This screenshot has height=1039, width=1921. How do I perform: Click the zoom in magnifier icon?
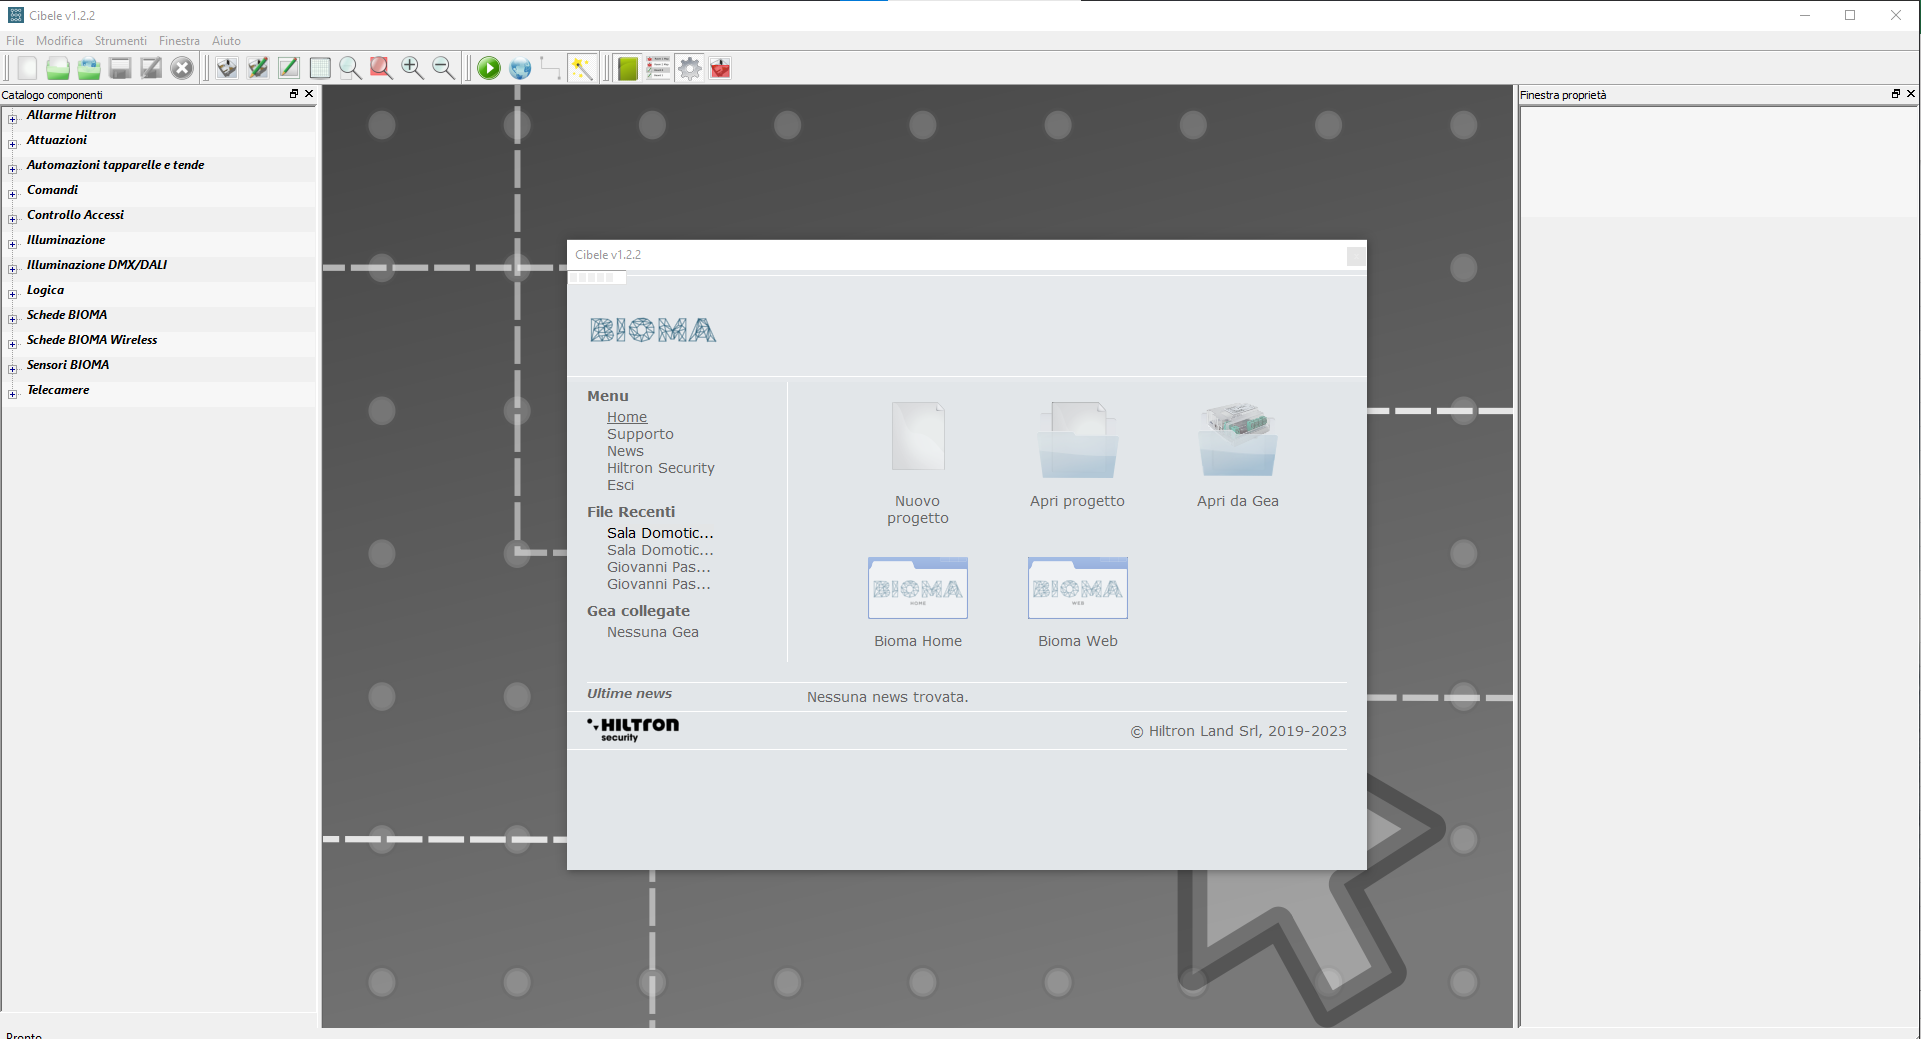point(412,68)
